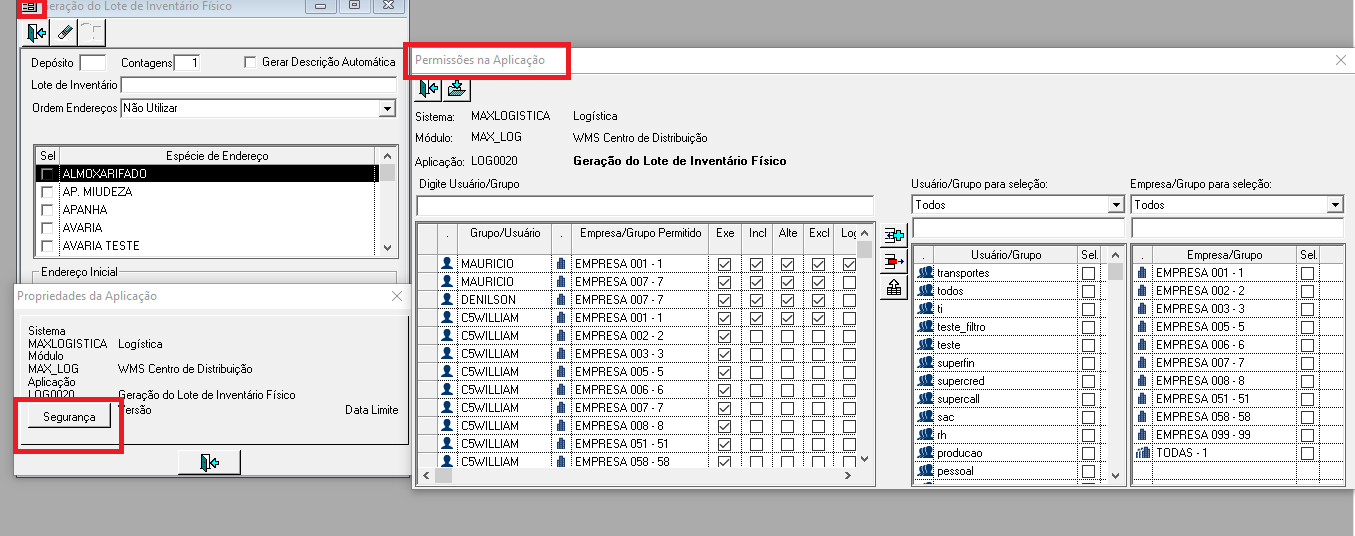
Task: Click Grupo/Usuário column header
Action: pos(505,233)
